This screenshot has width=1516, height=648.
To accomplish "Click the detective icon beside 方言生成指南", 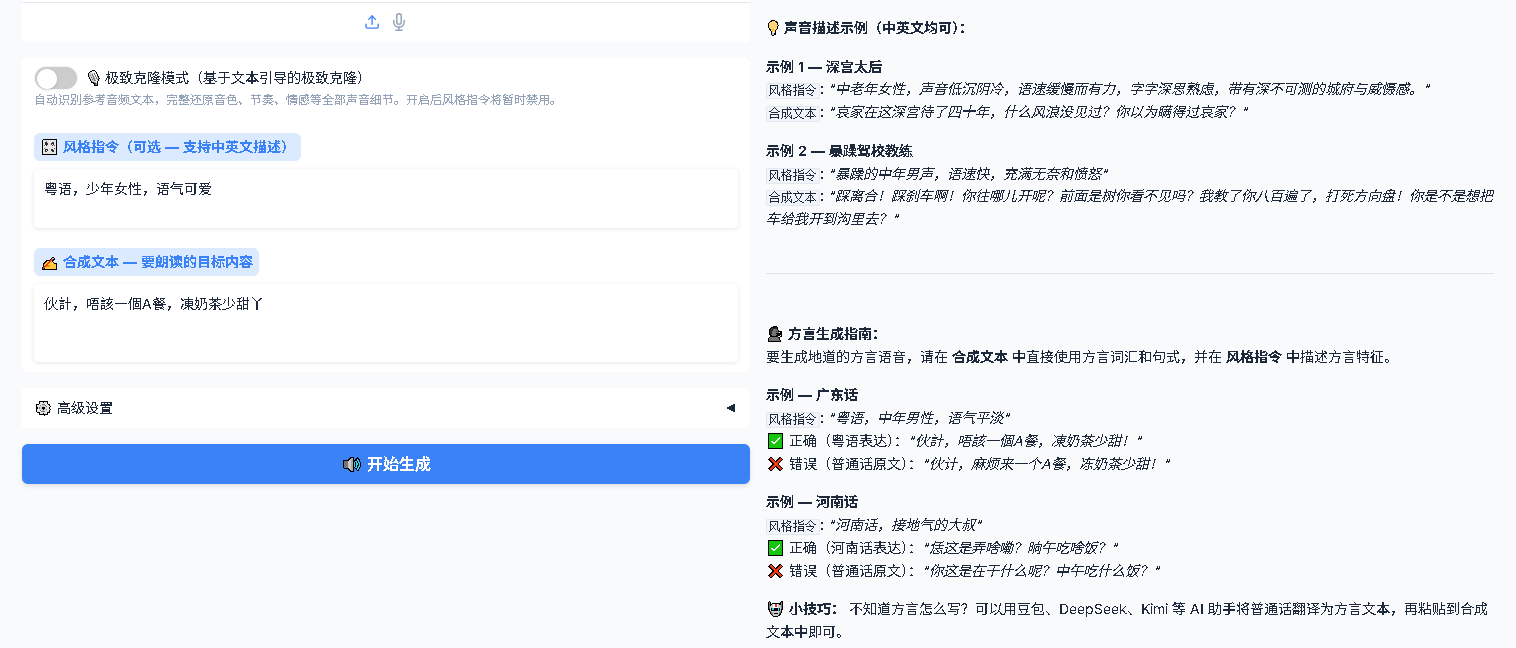I will pyautogui.click(x=774, y=334).
